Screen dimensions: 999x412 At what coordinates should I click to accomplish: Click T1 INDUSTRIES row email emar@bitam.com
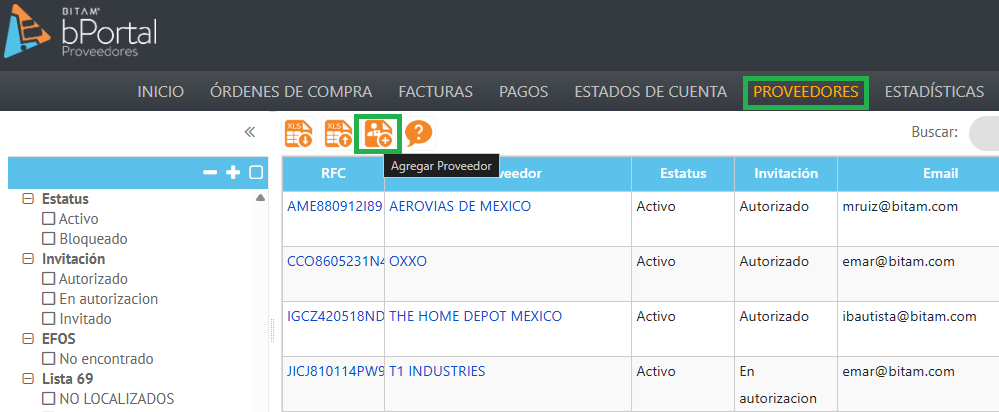[x=898, y=371]
